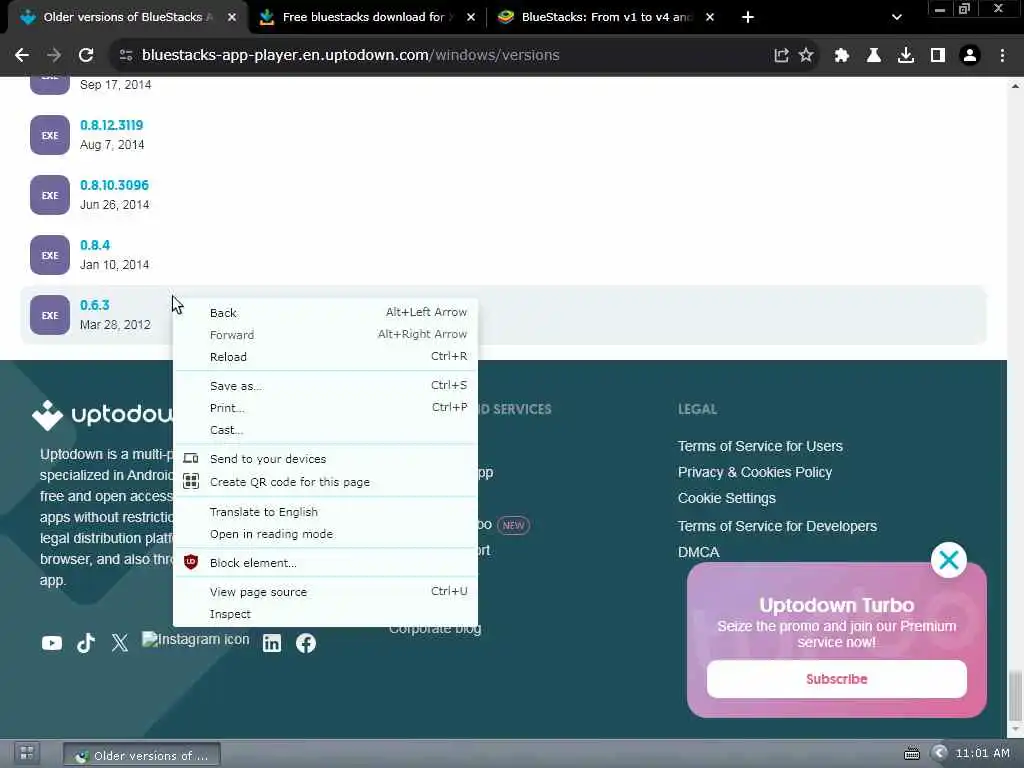Open Uptodown Facebook icon
The width and height of the screenshot is (1024, 768).
(x=306, y=643)
